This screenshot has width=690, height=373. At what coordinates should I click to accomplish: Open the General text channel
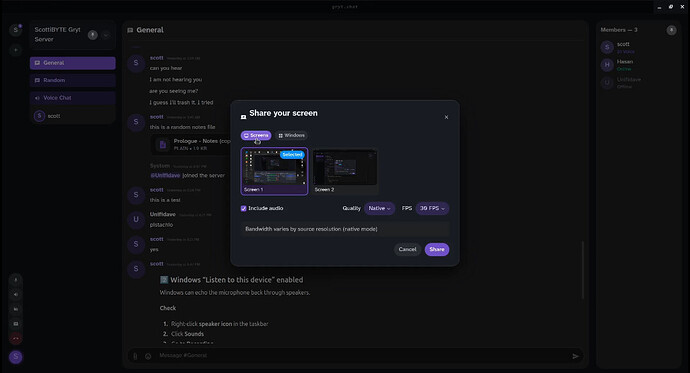point(73,63)
